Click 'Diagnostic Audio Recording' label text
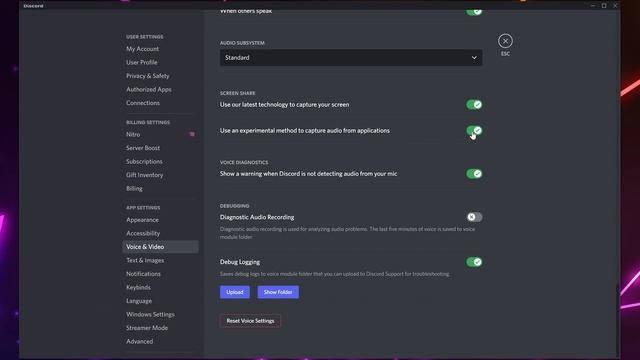This screenshot has height=360, width=640. (257, 217)
